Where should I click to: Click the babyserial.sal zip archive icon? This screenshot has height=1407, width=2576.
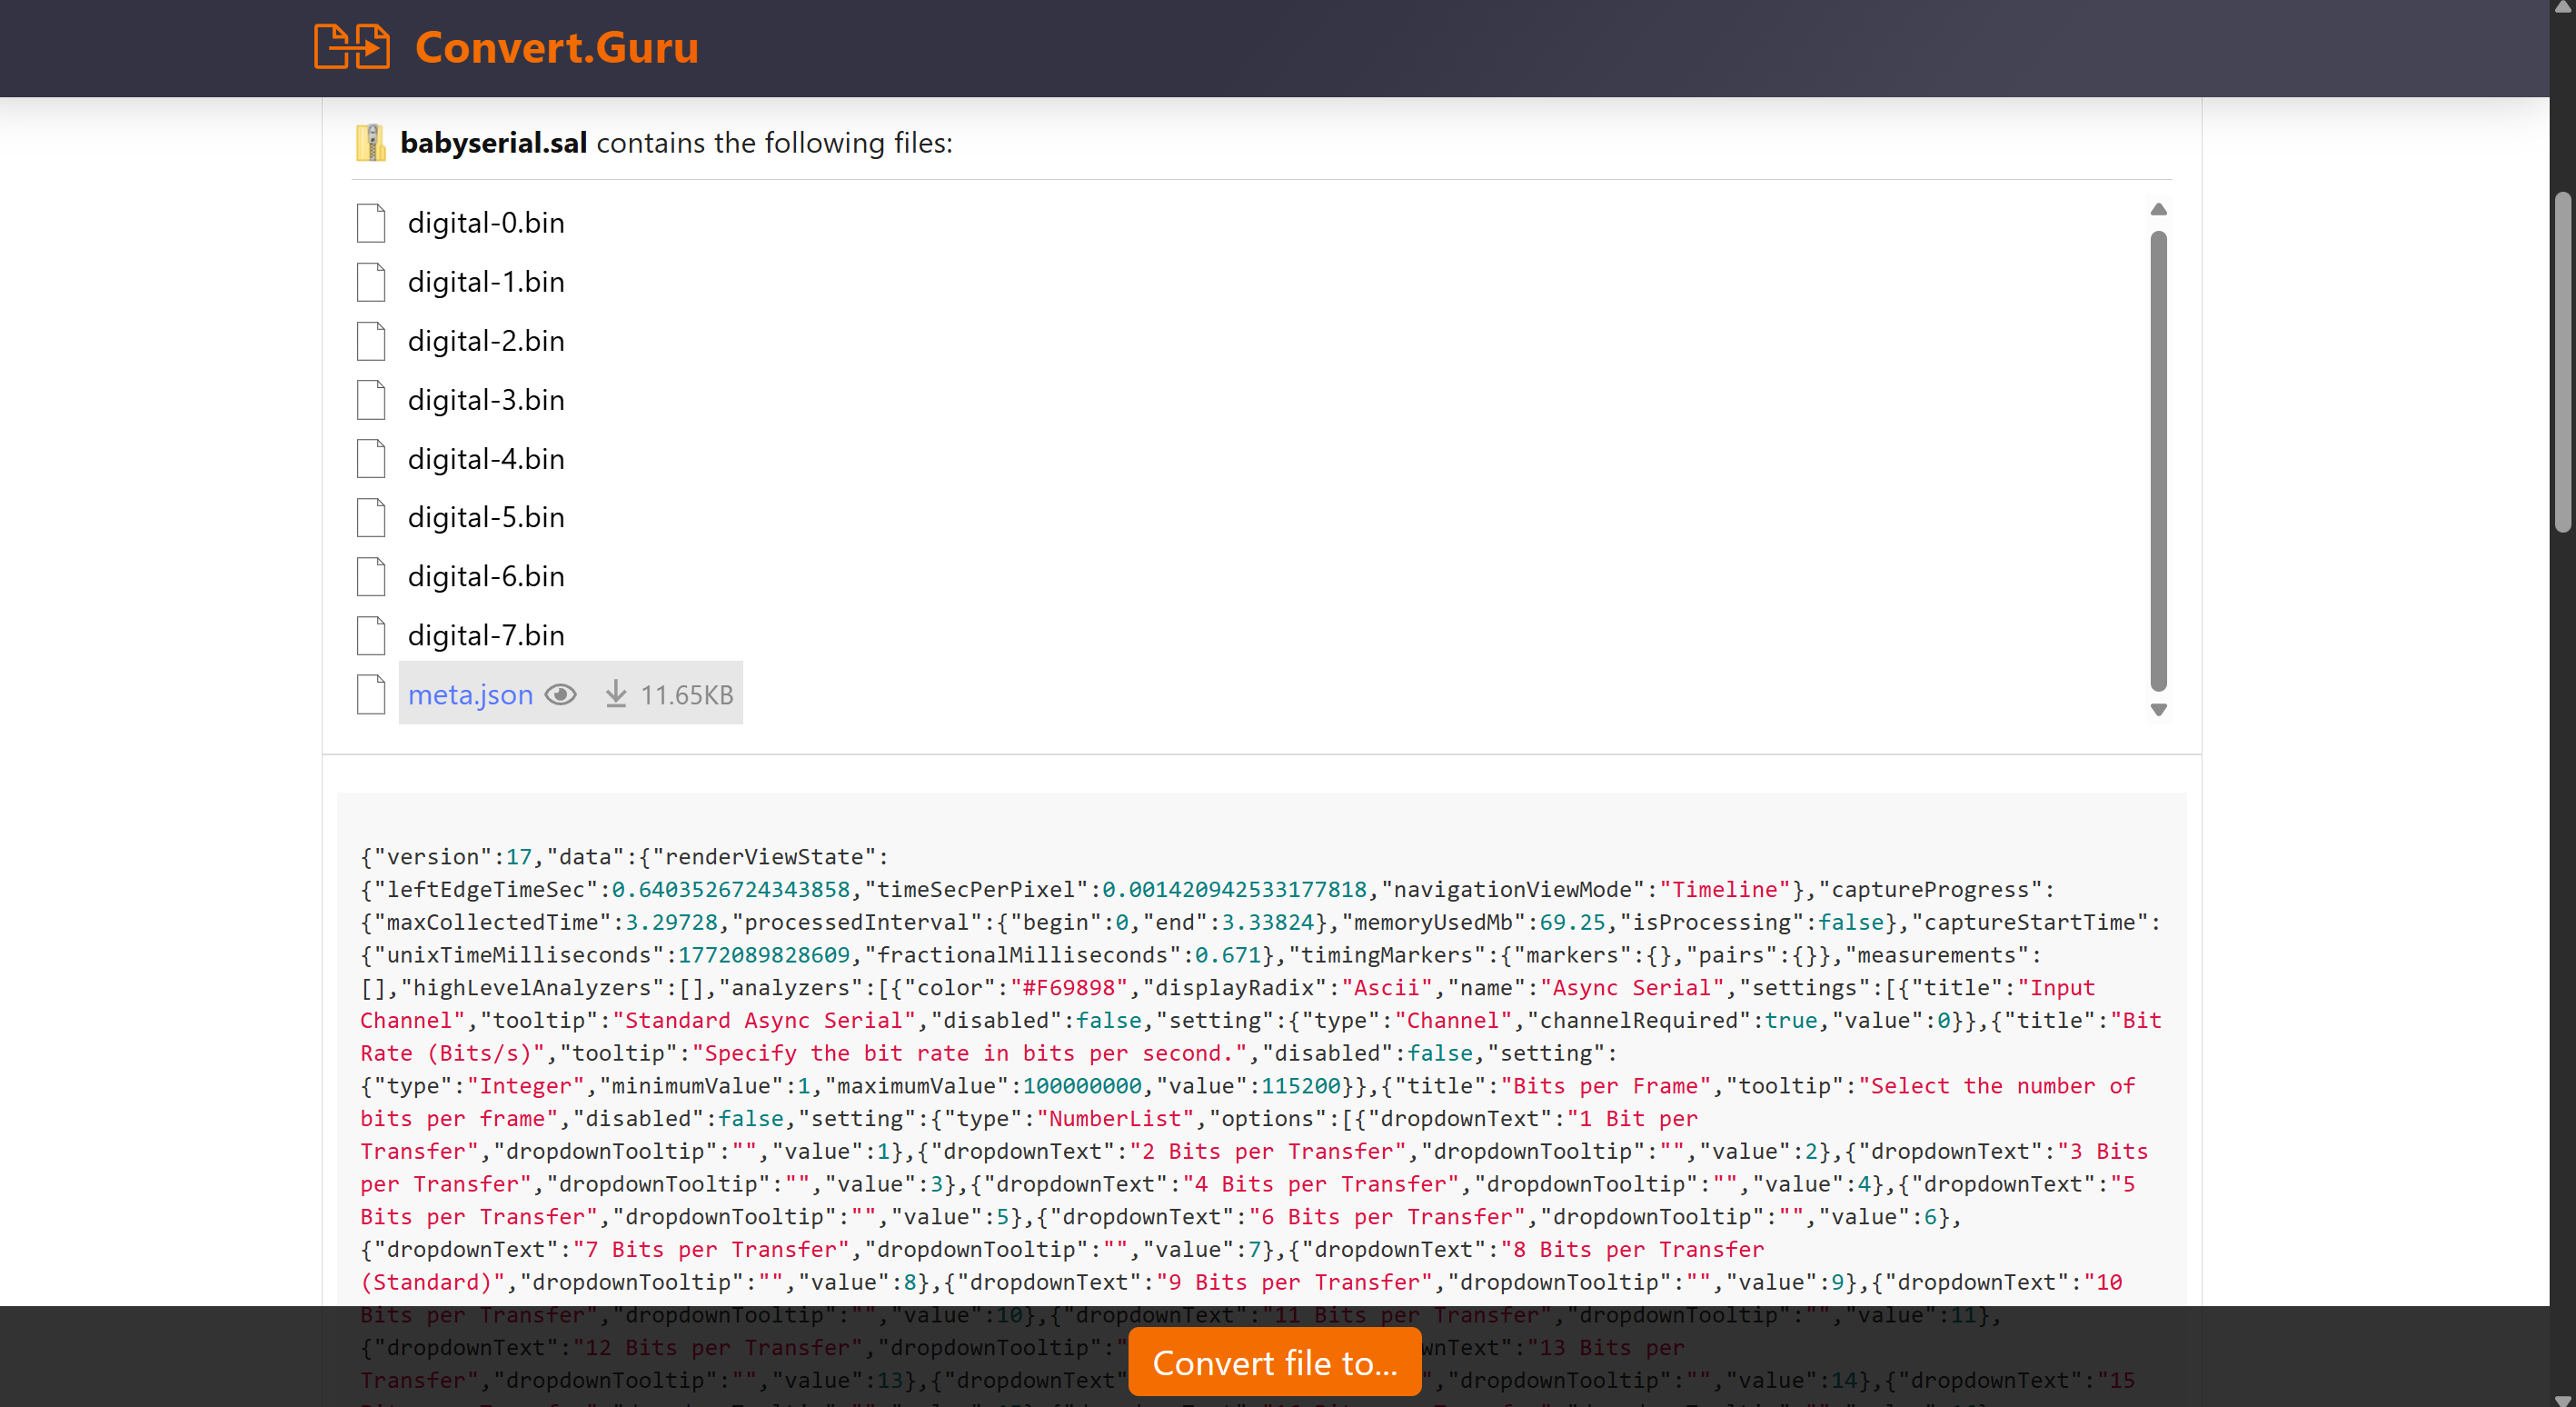[x=370, y=143]
